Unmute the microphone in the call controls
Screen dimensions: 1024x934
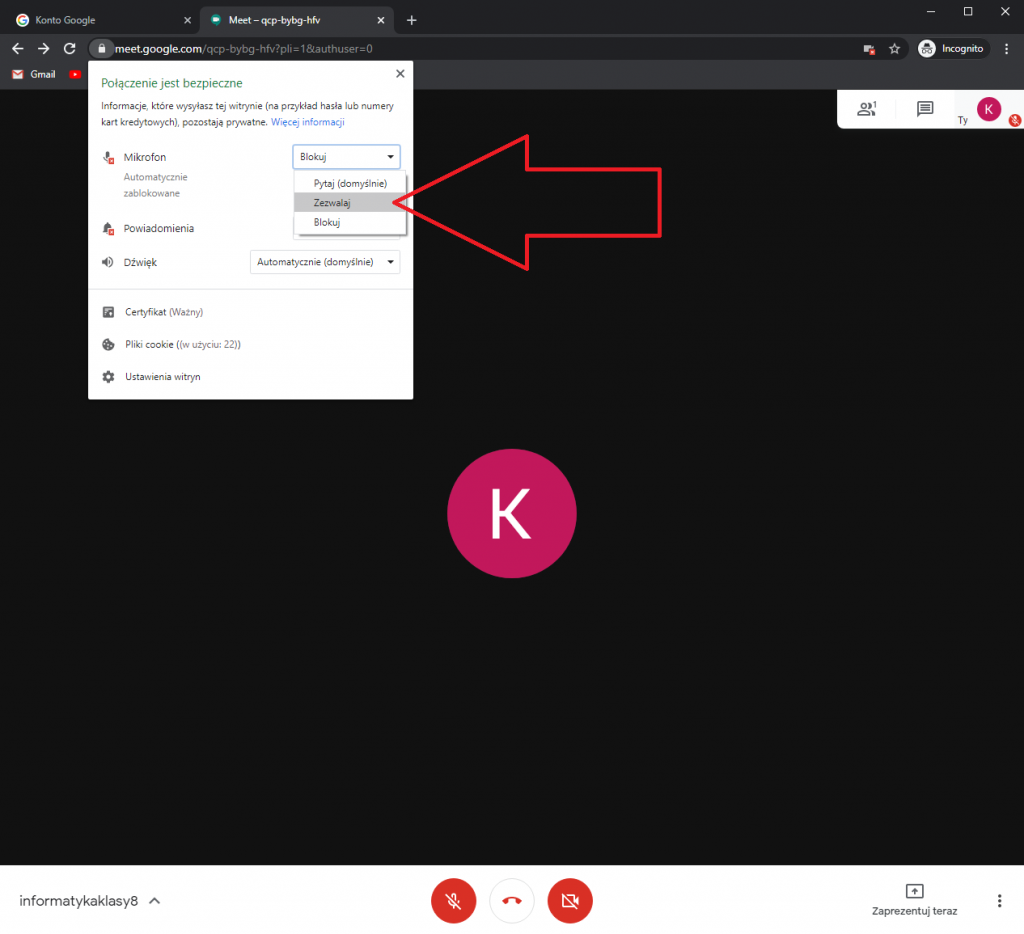453,900
